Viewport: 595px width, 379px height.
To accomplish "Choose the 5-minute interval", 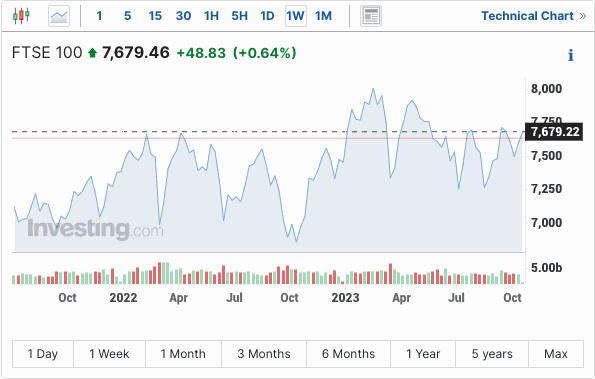I will [x=128, y=16].
